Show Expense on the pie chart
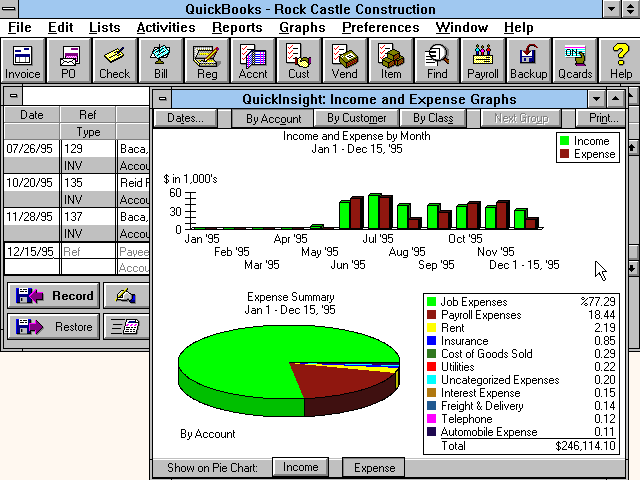The image size is (640, 480). pyautogui.click(x=374, y=467)
